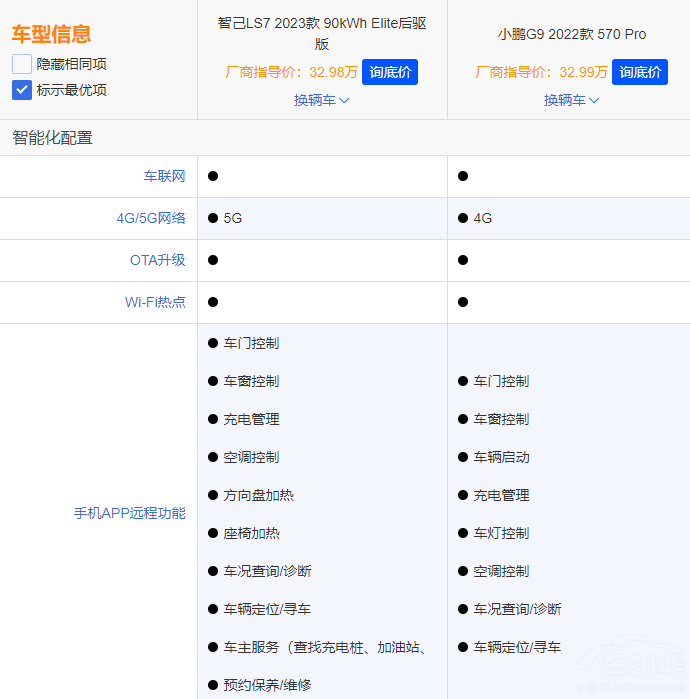Expand 换车辆 dropdown under 小鹏G9
This screenshot has width=690, height=699.
pos(571,100)
